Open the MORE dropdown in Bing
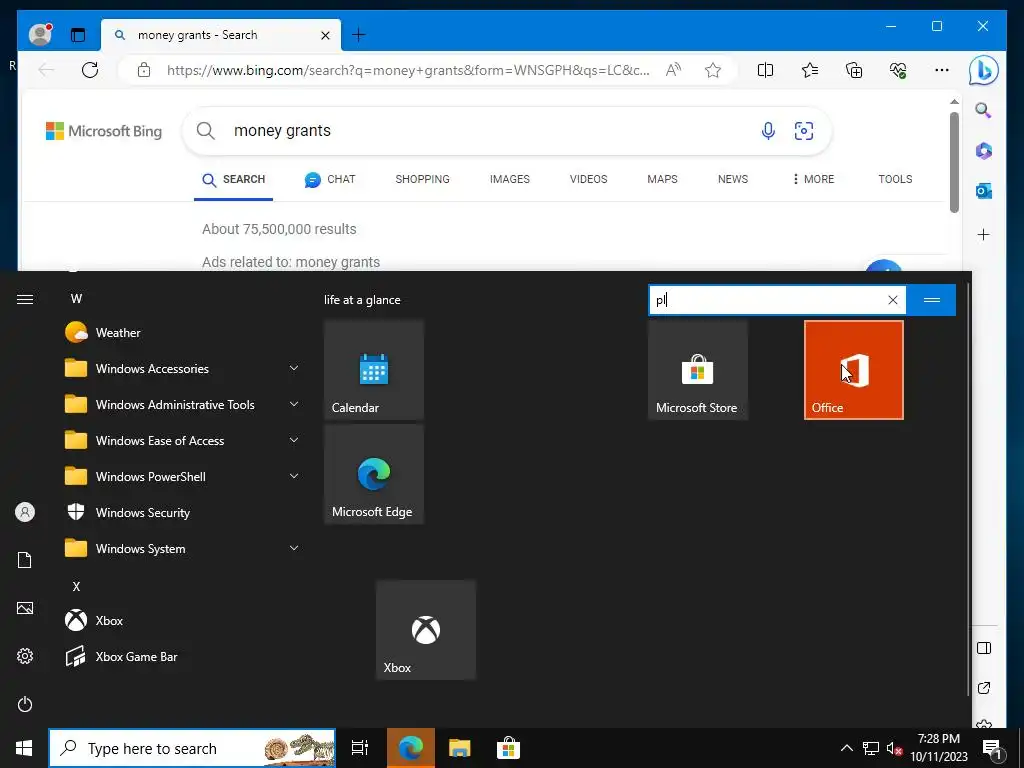 pos(813,179)
